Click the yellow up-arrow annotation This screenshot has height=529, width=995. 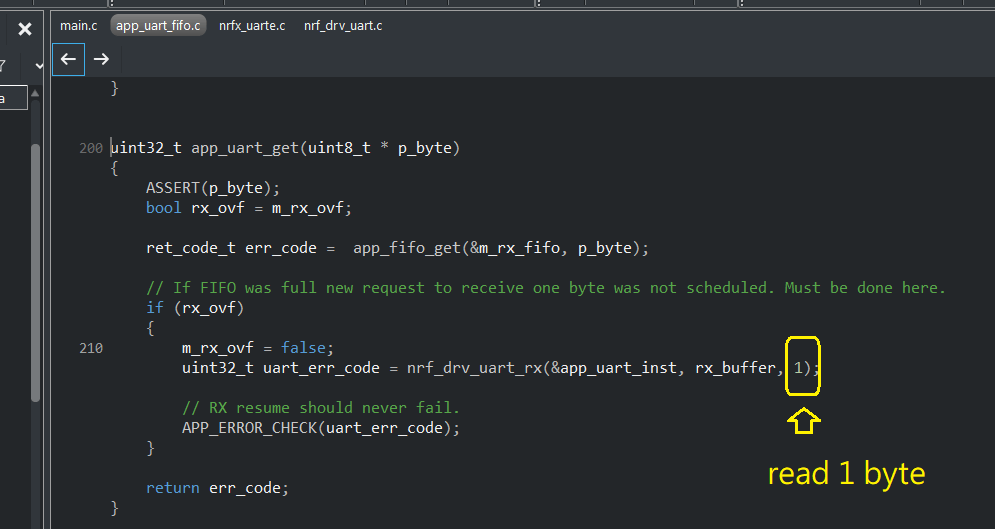804,421
